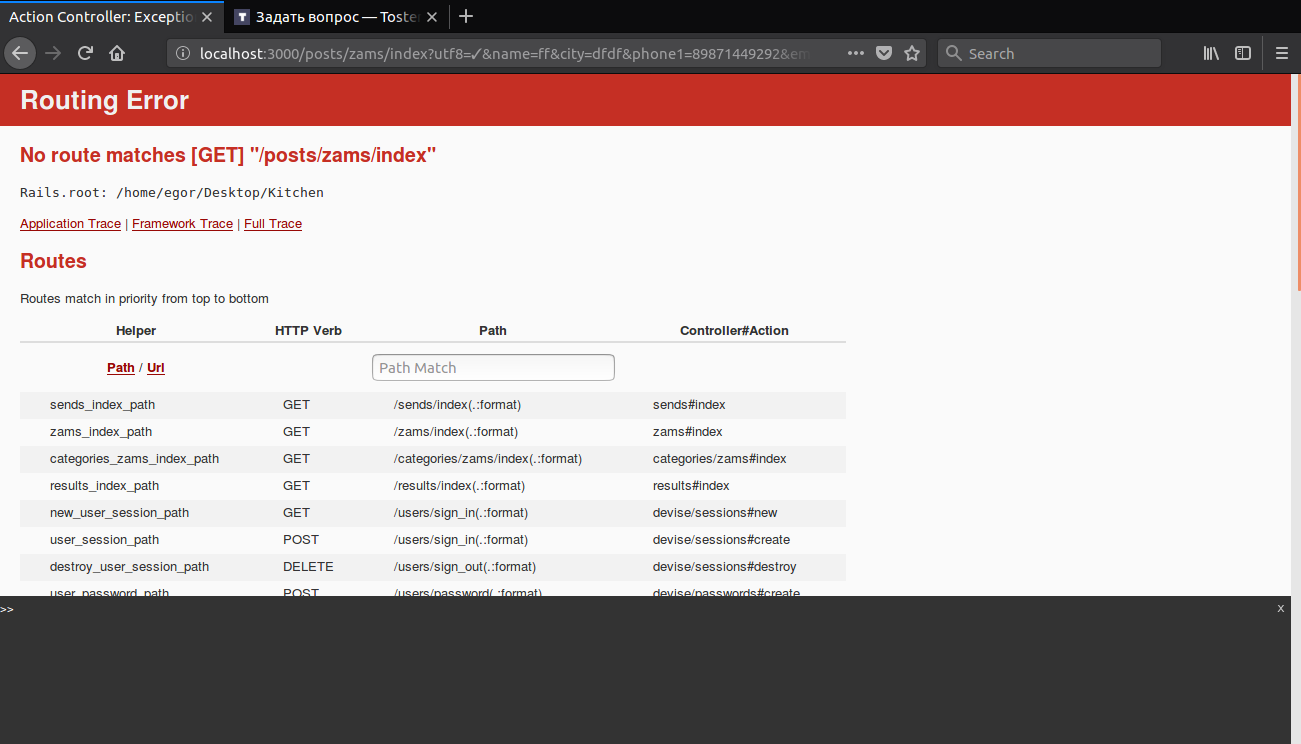Click the Path Match filter field

(x=493, y=367)
